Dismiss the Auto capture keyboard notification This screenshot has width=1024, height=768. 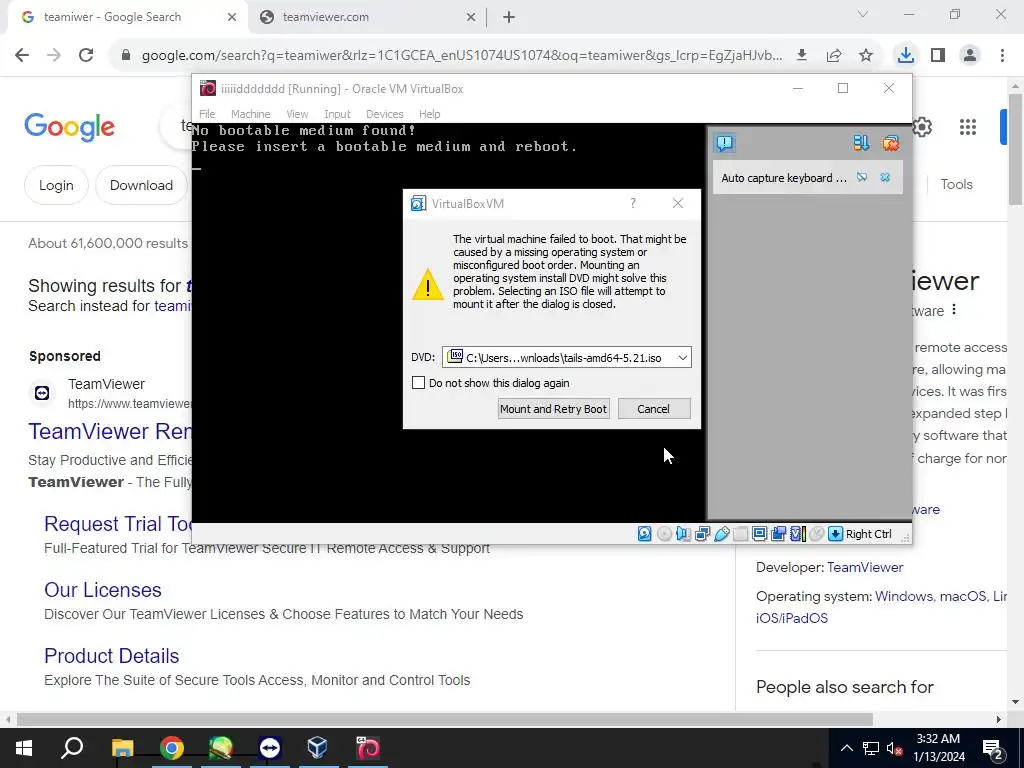885,178
